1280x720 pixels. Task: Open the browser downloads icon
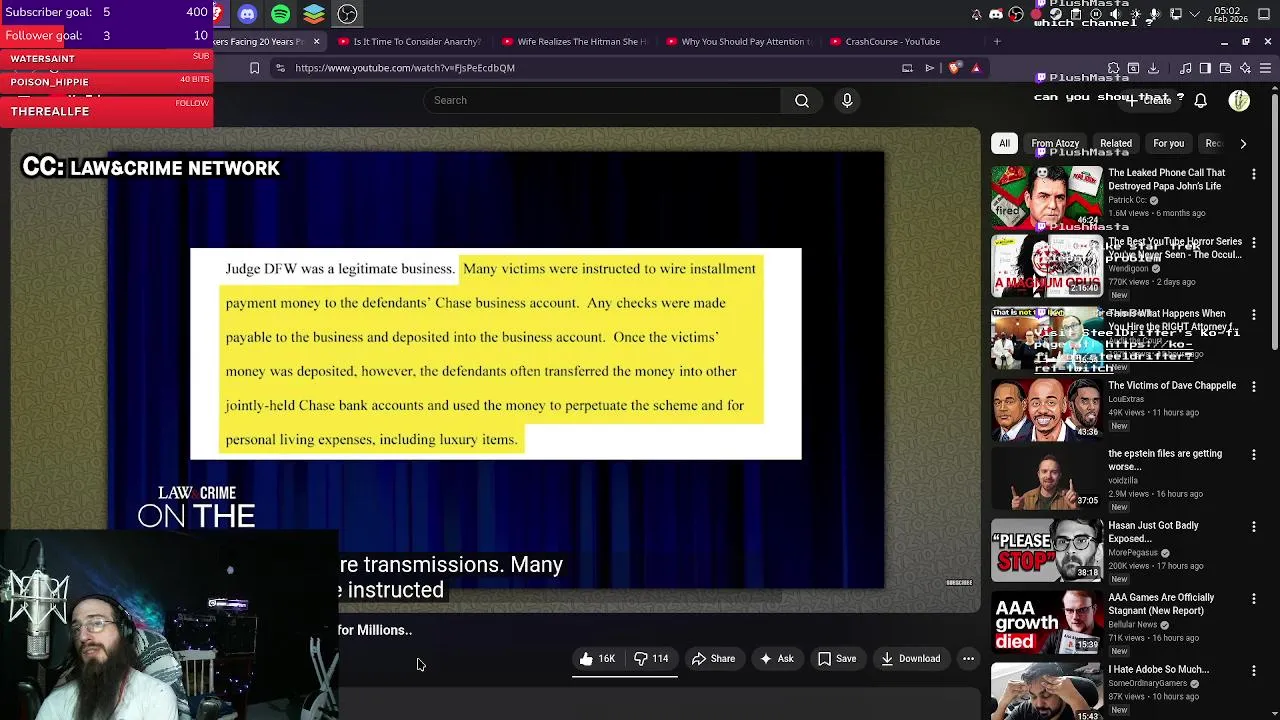click(1153, 68)
